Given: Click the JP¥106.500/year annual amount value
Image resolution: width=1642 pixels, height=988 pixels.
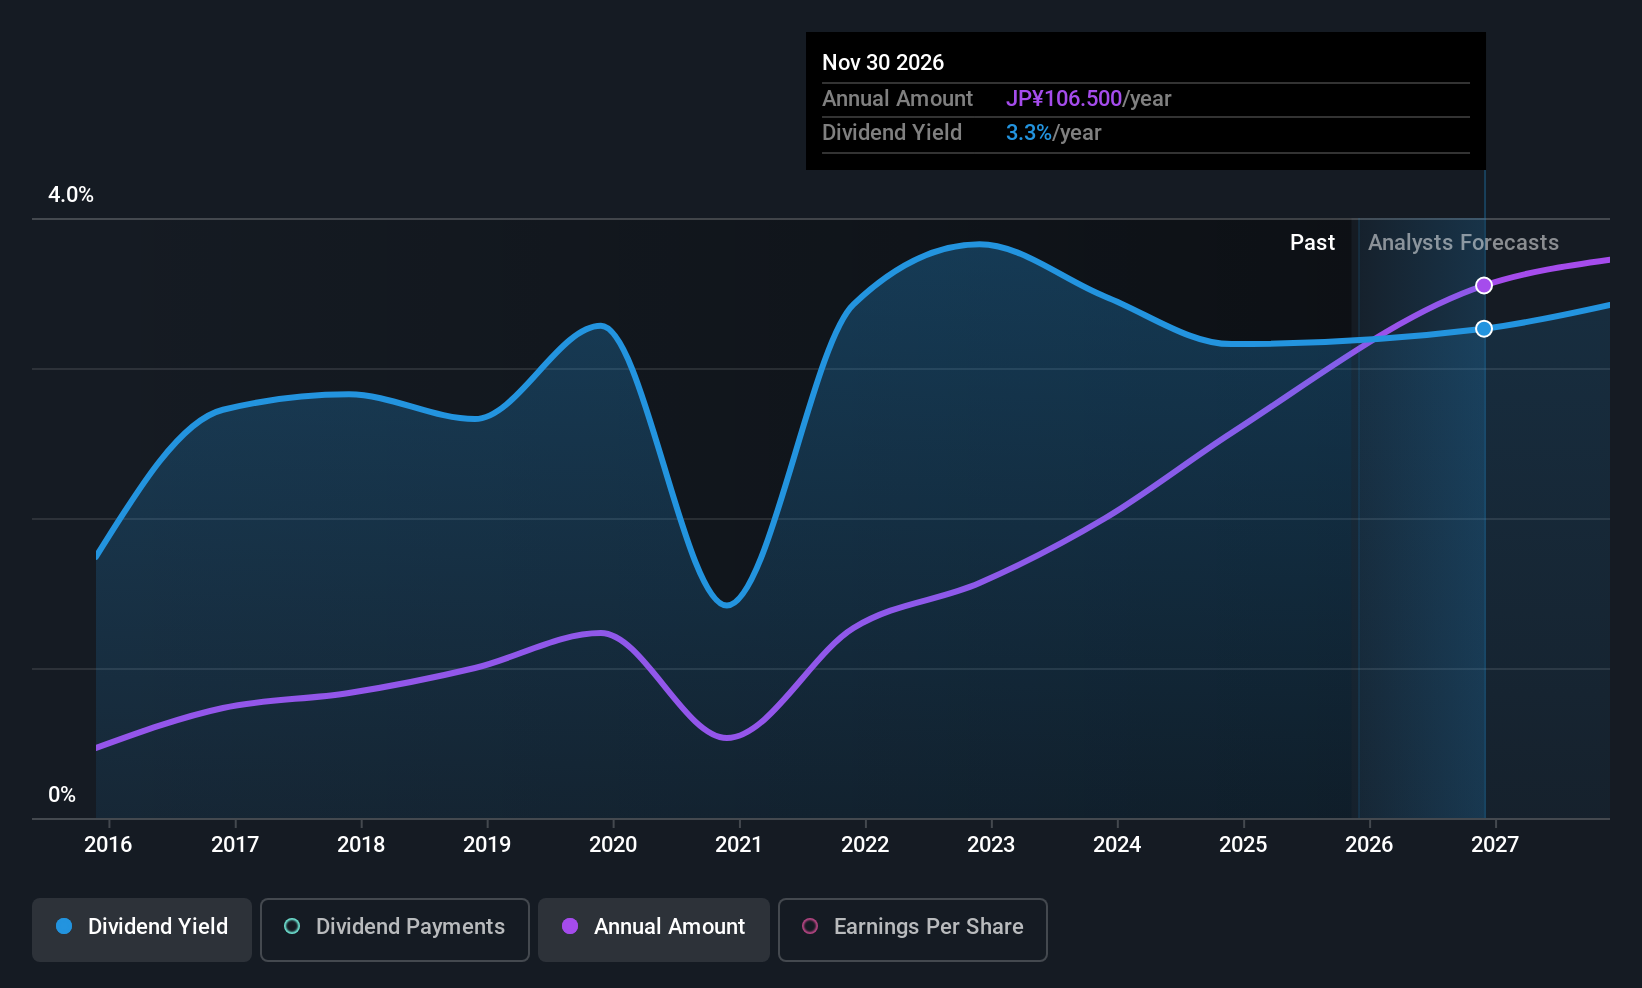Looking at the screenshot, I should coord(1088,99).
